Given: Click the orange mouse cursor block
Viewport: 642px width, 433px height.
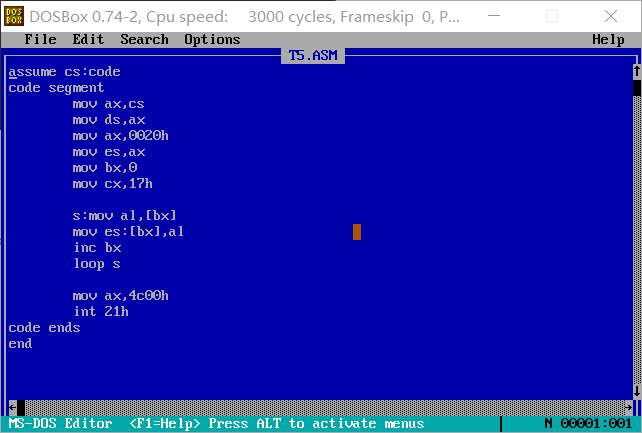Looking at the screenshot, I should [x=357, y=232].
